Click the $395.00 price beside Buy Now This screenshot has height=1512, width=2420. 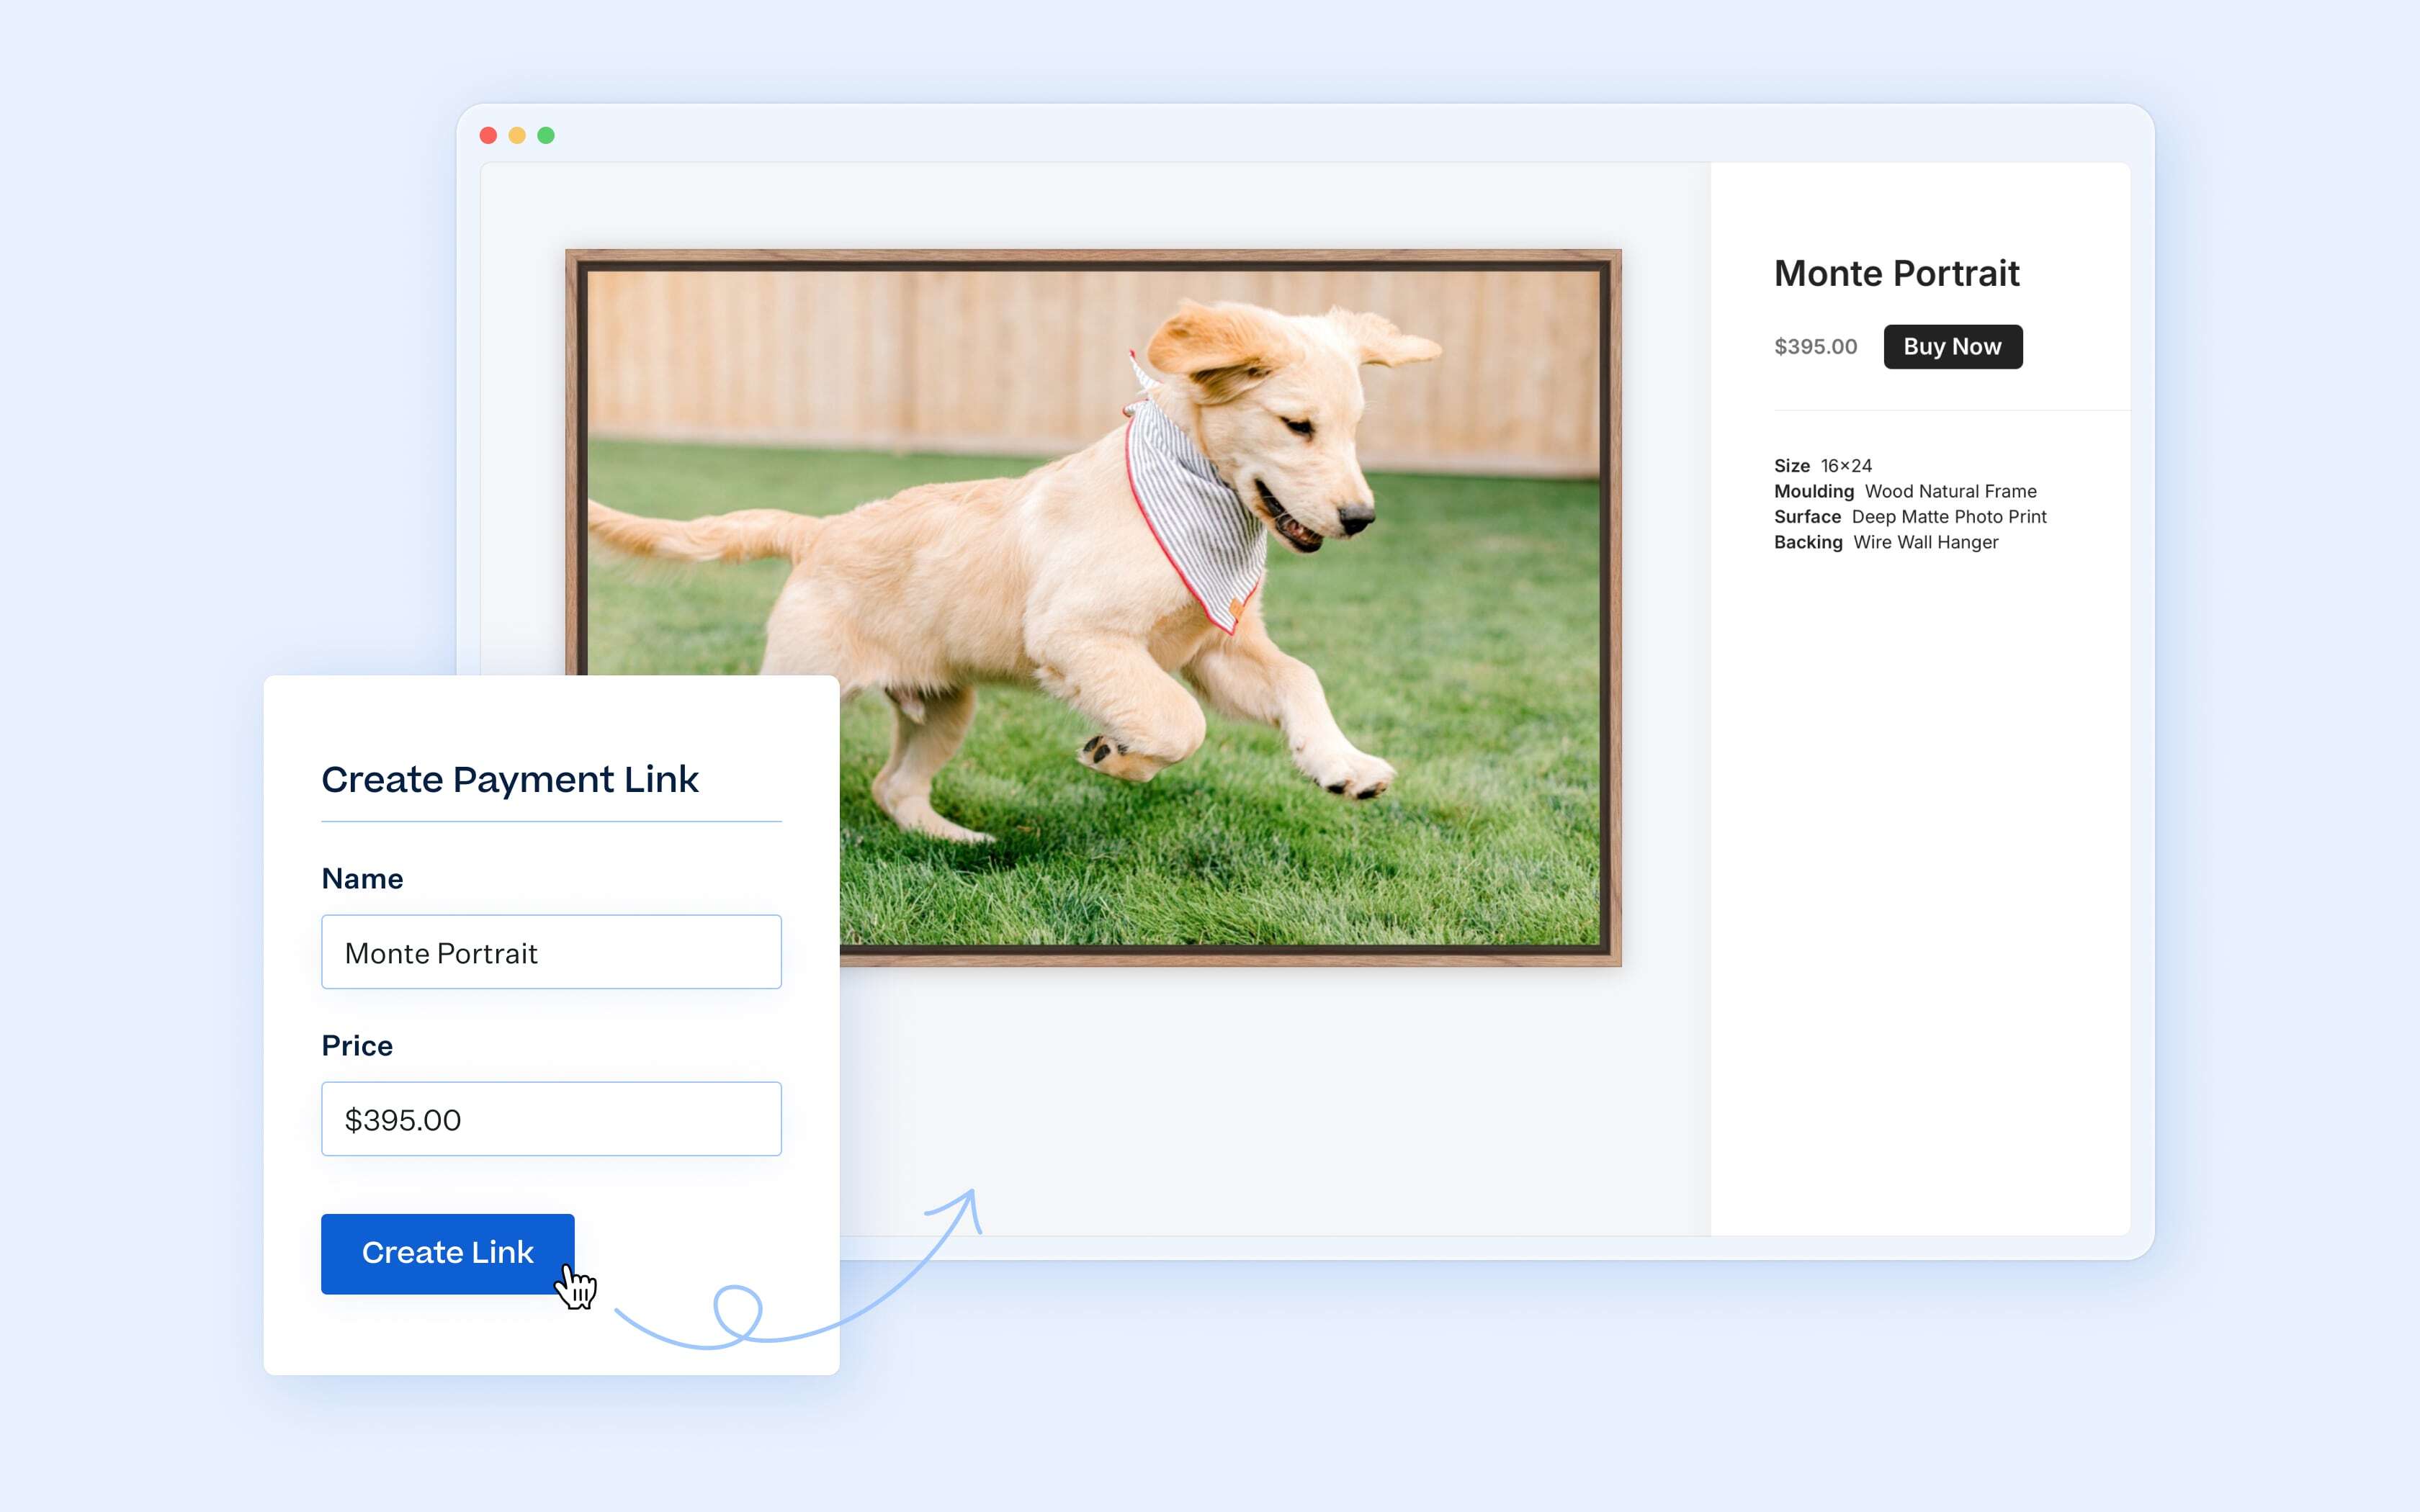1815,347
